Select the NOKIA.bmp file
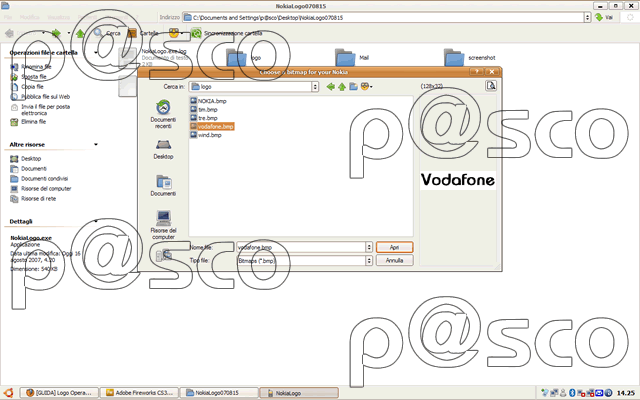Screen dimensions: 640x400 208,101
